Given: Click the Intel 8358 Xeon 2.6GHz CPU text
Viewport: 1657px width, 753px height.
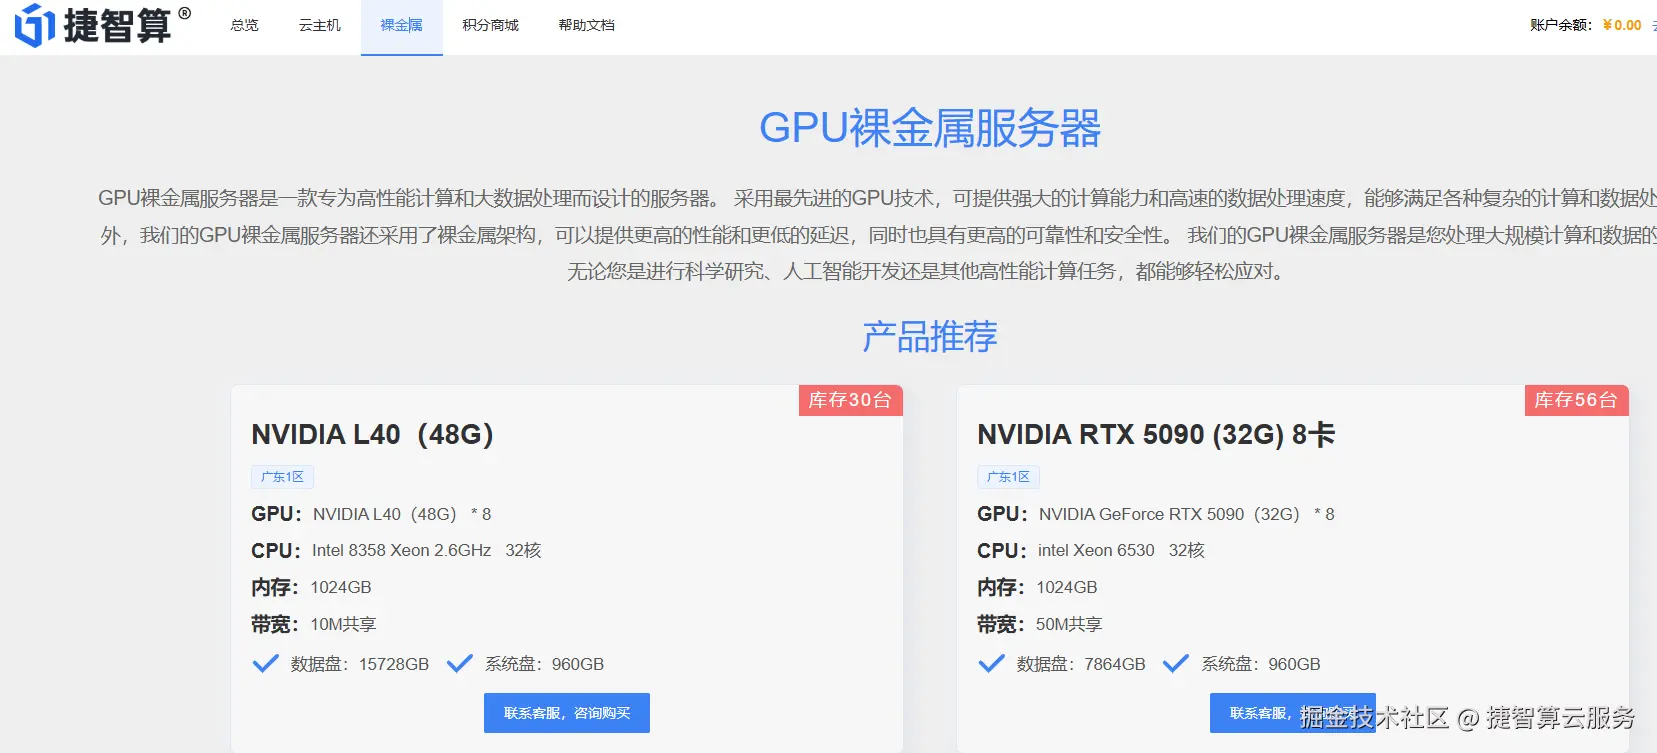Looking at the screenshot, I should coord(402,550).
